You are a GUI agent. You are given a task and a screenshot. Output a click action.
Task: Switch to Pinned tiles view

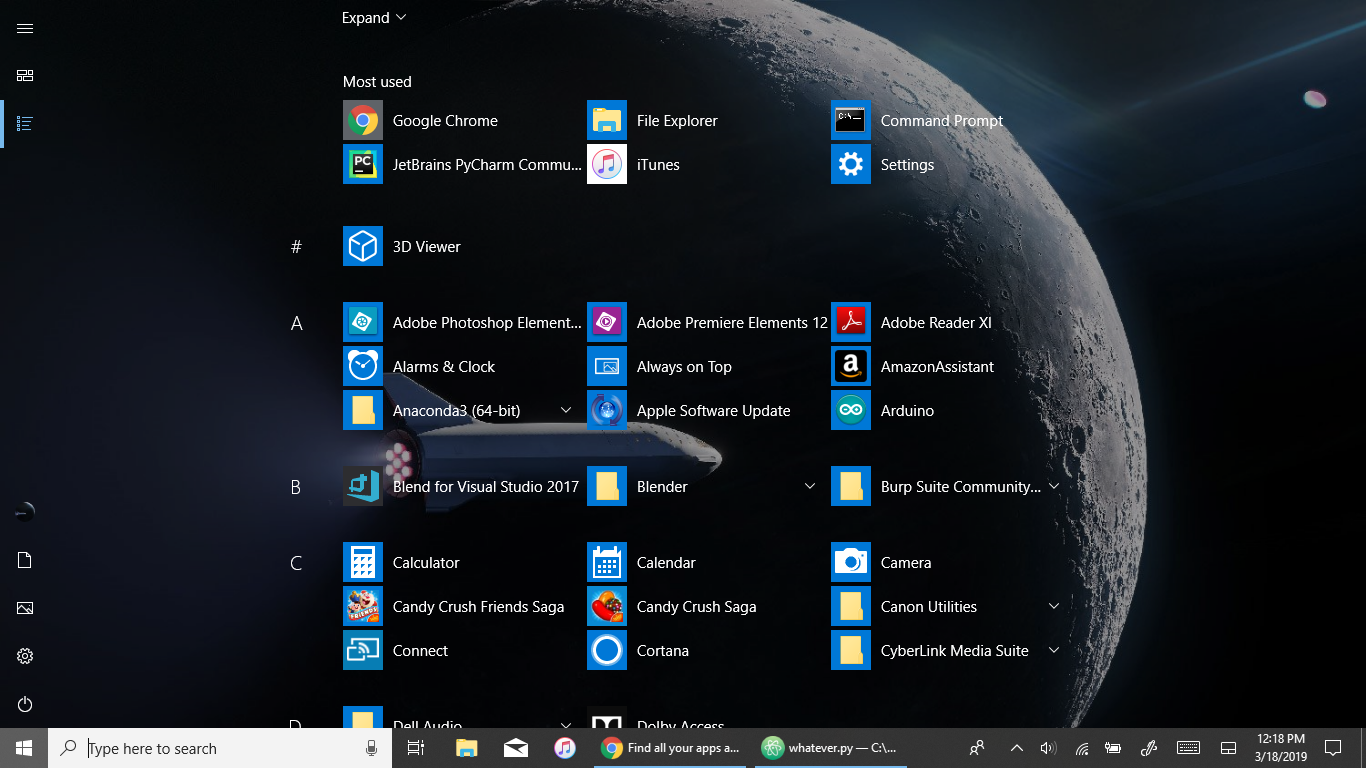click(25, 76)
